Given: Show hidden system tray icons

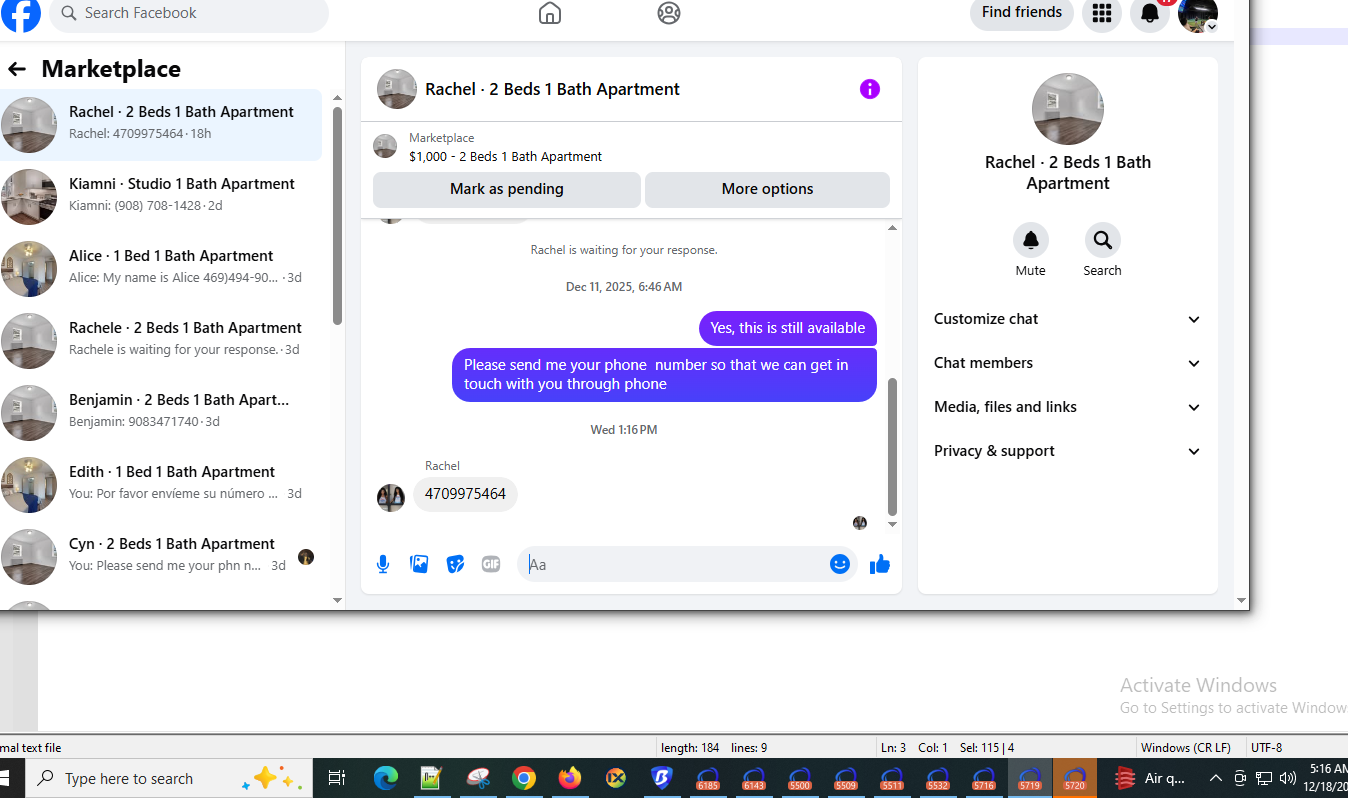Looking at the screenshot, I should [1216, 778].
